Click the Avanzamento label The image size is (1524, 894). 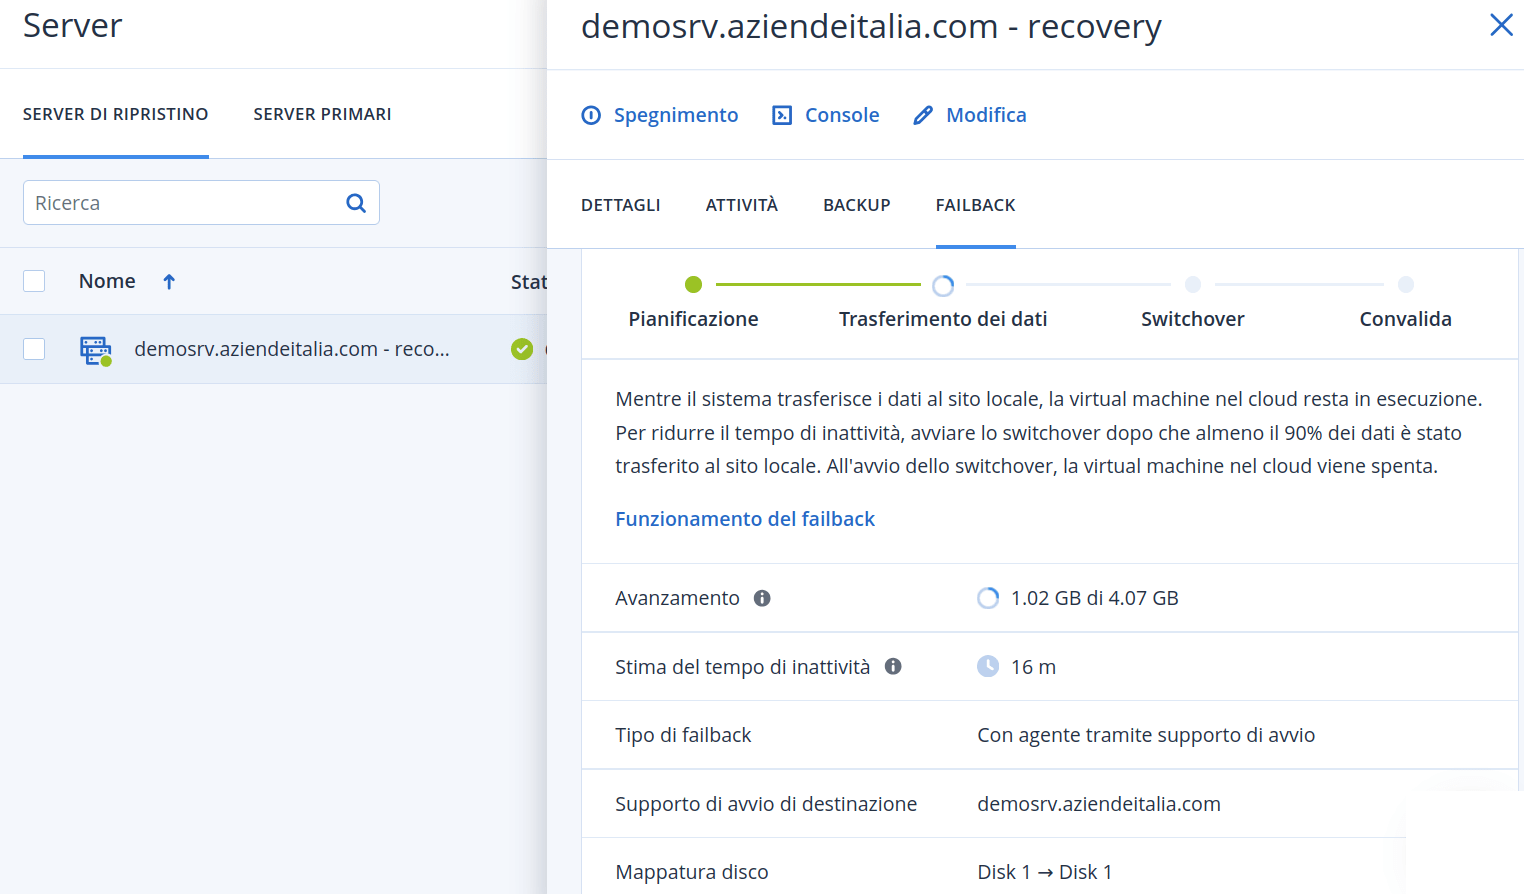coord(677,598)
